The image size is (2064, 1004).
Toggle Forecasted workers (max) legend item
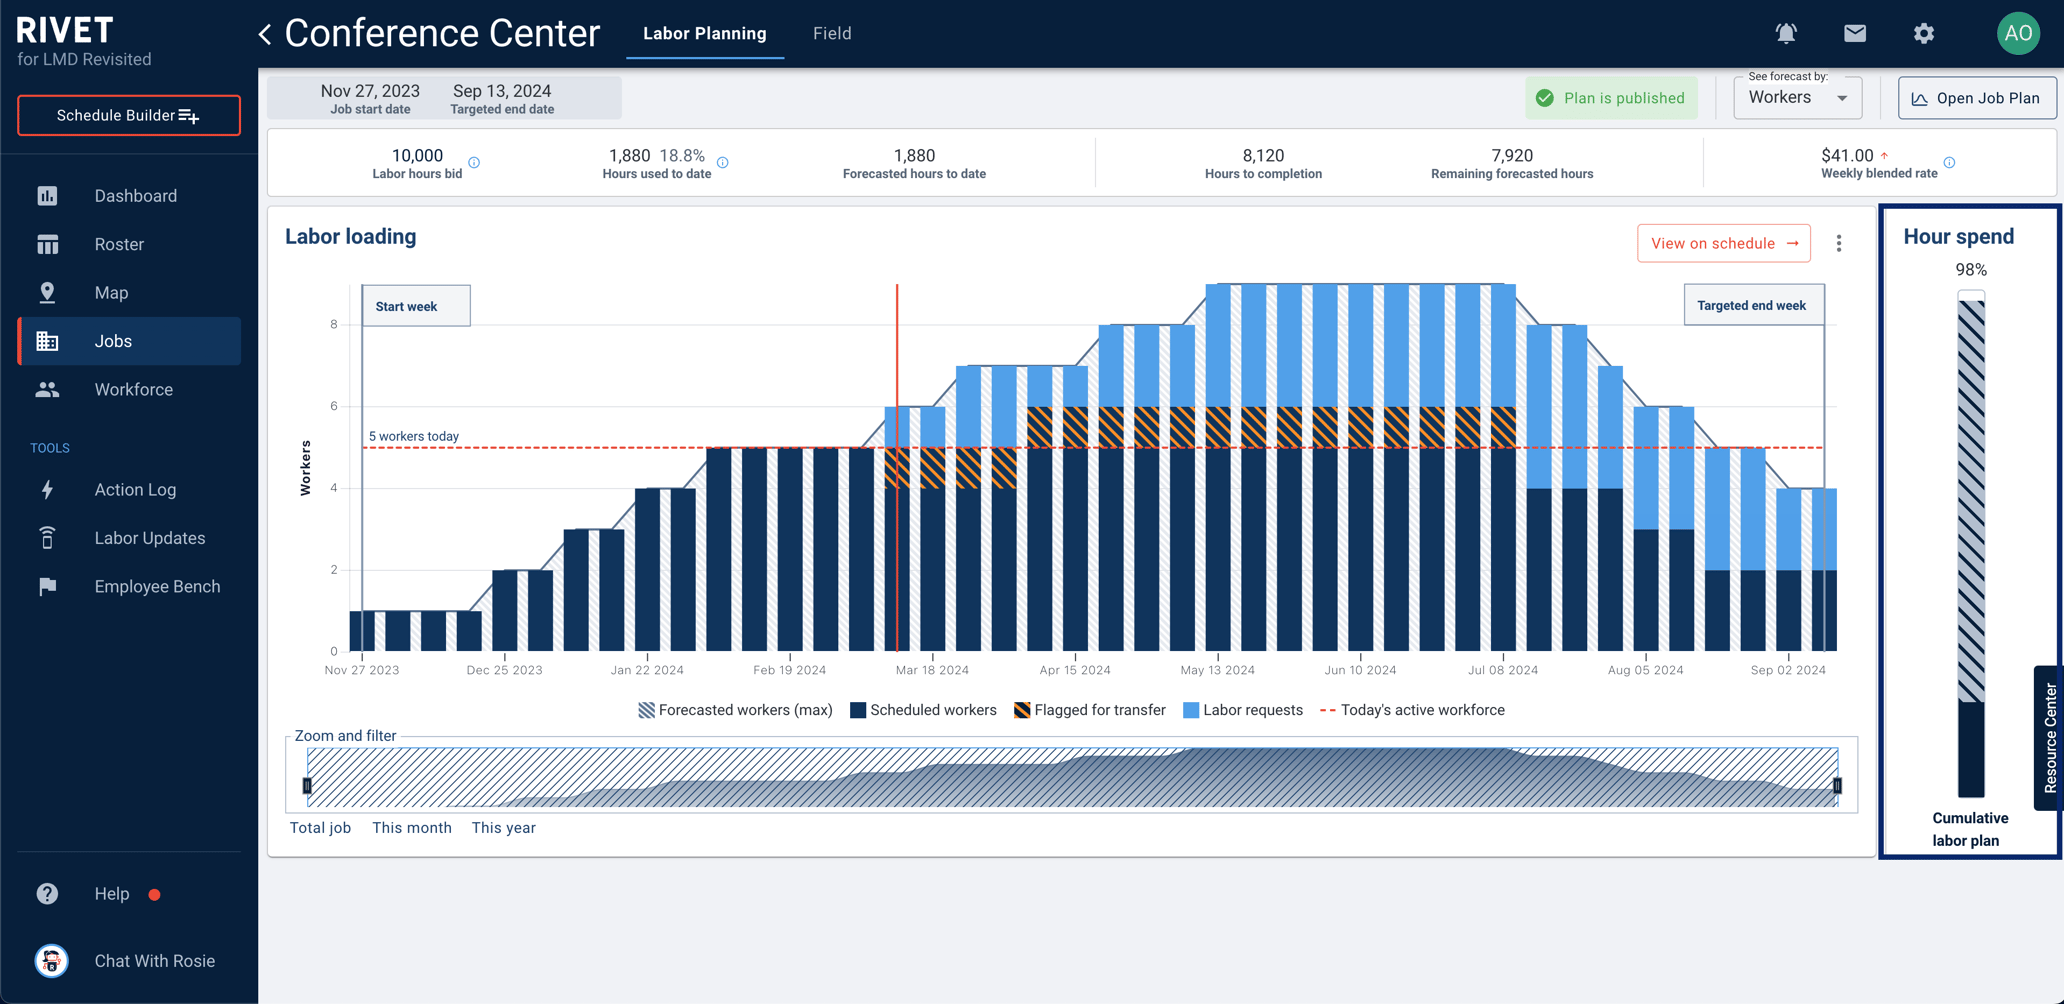click(x=735, y=710)
